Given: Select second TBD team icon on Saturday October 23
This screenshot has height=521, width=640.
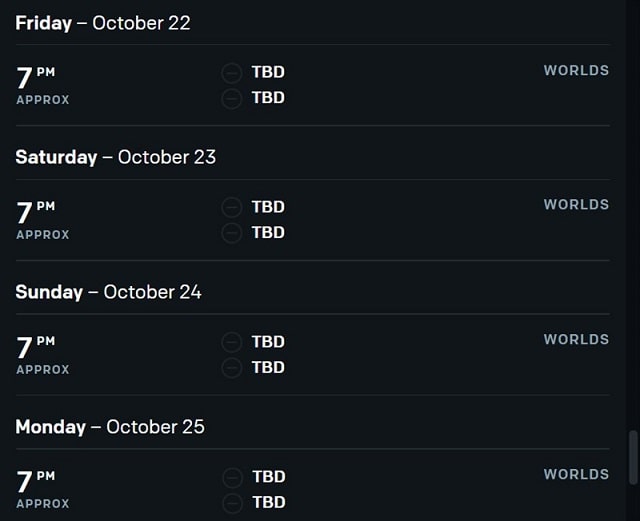Looking at the screenshot, I should click(231, 233).
